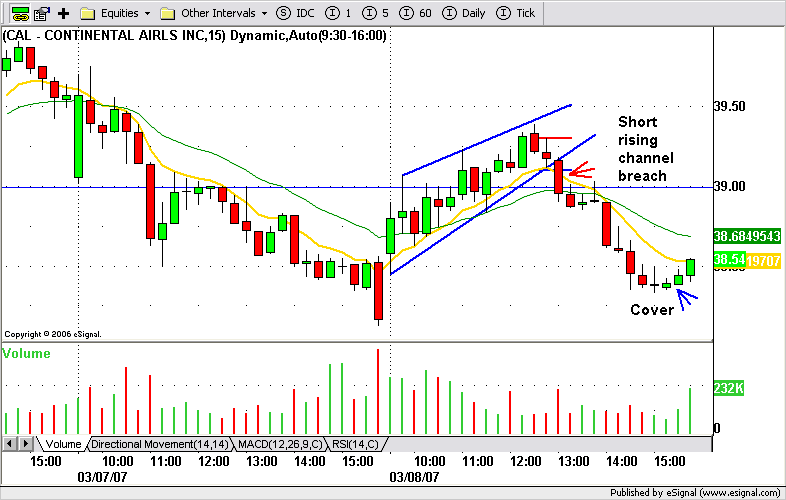
Task: Click the 'Cover' annotation text
Action: tap(652, 310)
